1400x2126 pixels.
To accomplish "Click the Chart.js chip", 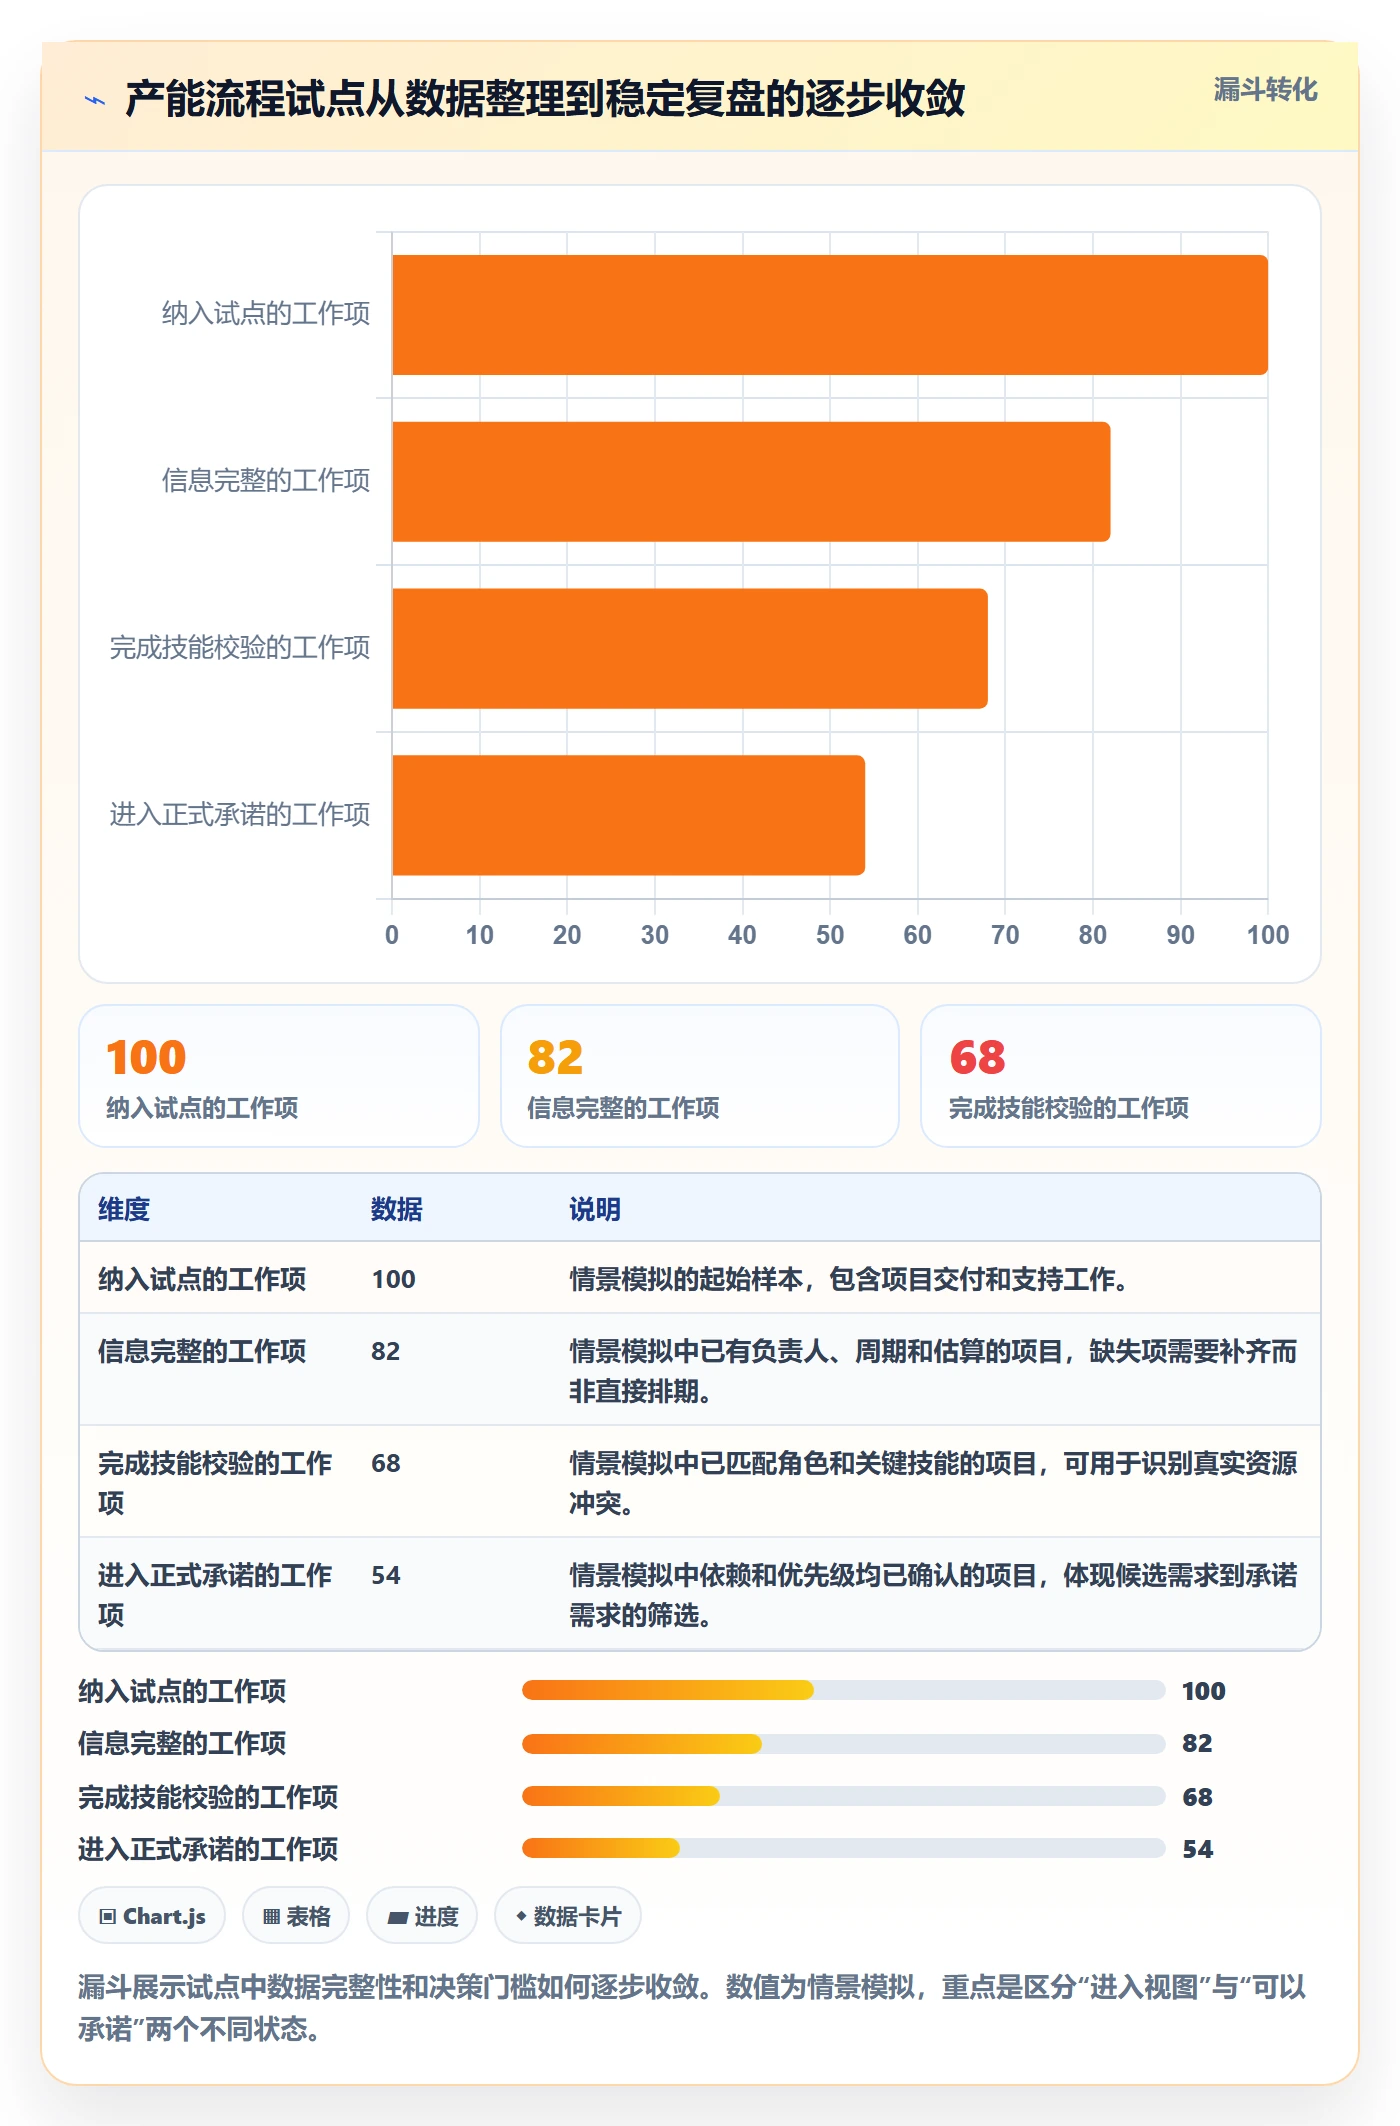I will point(152,1916).
